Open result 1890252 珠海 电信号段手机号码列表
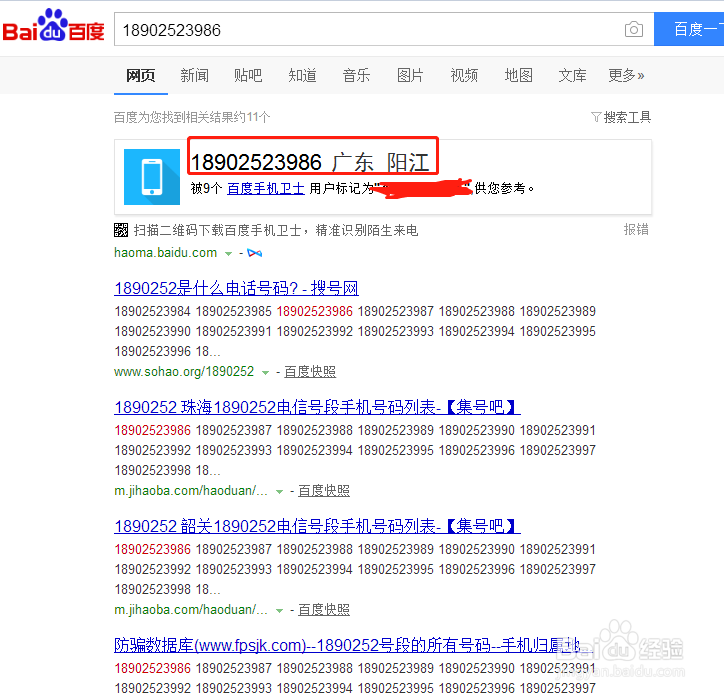 point(318,407)
